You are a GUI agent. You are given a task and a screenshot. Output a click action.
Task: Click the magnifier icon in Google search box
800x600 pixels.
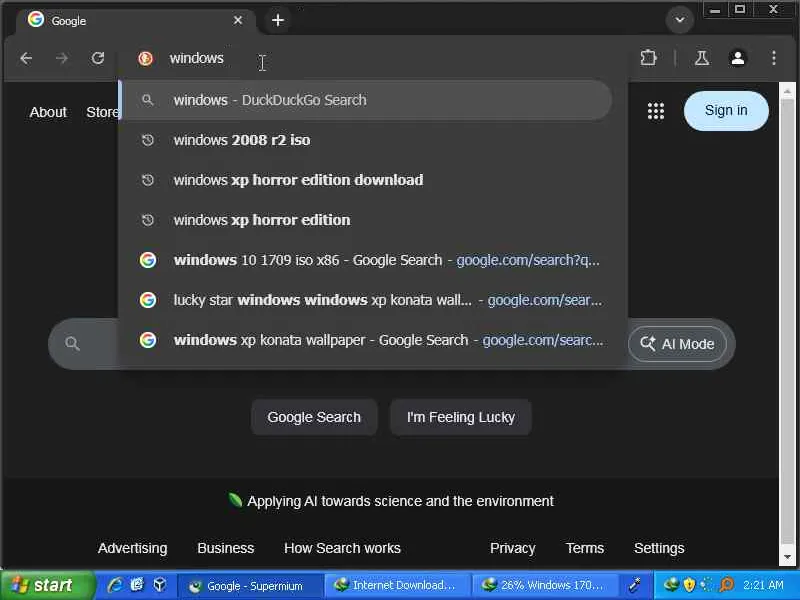pos(72,344)
